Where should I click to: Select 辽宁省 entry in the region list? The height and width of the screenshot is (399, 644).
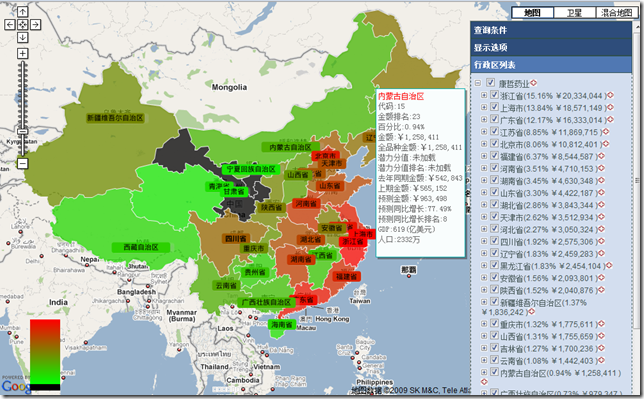click(x=548, y=254)
